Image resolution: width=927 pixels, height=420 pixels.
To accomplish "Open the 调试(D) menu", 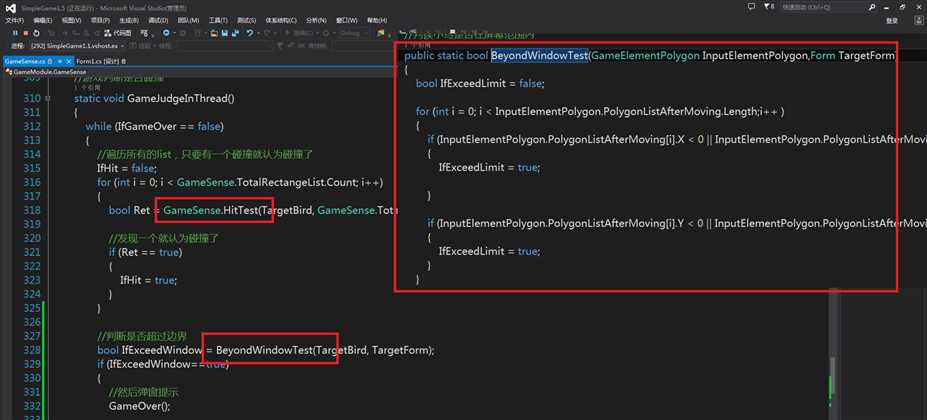I will point(158,20).
